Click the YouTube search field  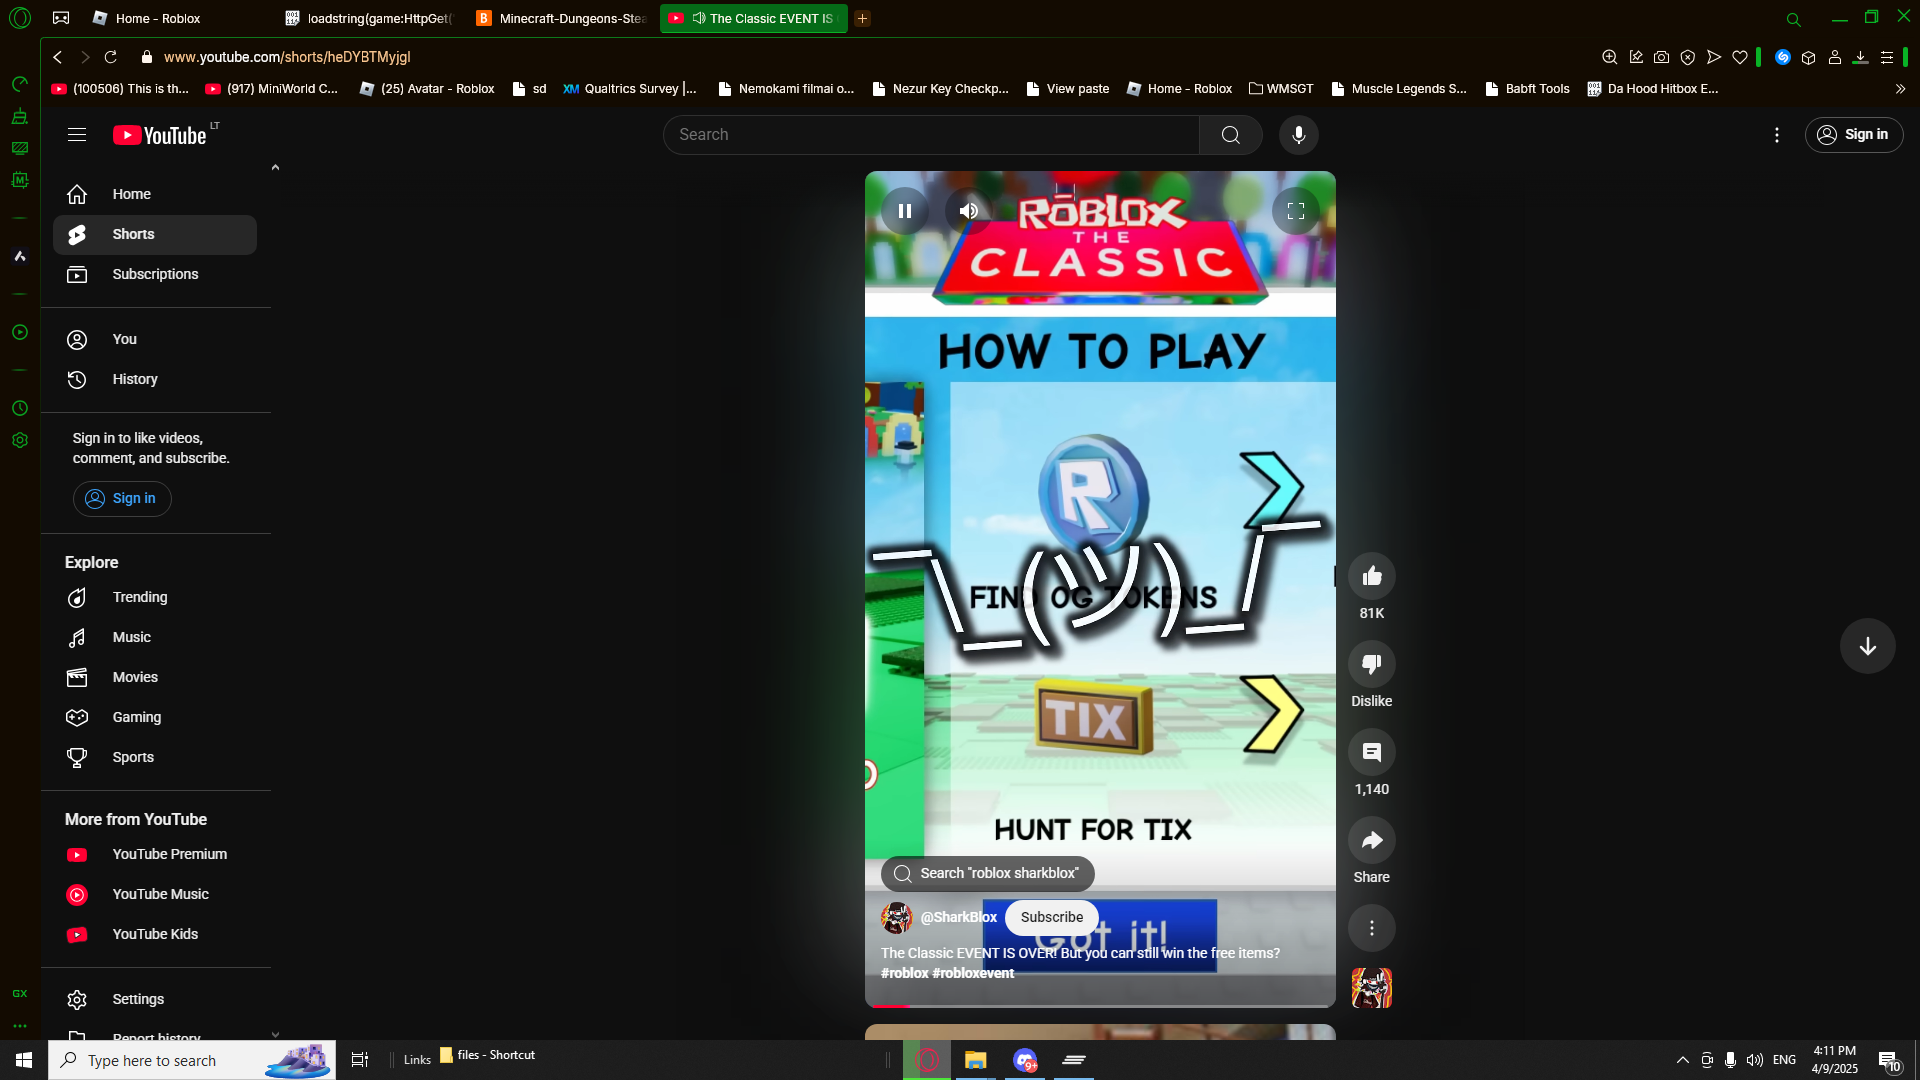pos(931,135)
